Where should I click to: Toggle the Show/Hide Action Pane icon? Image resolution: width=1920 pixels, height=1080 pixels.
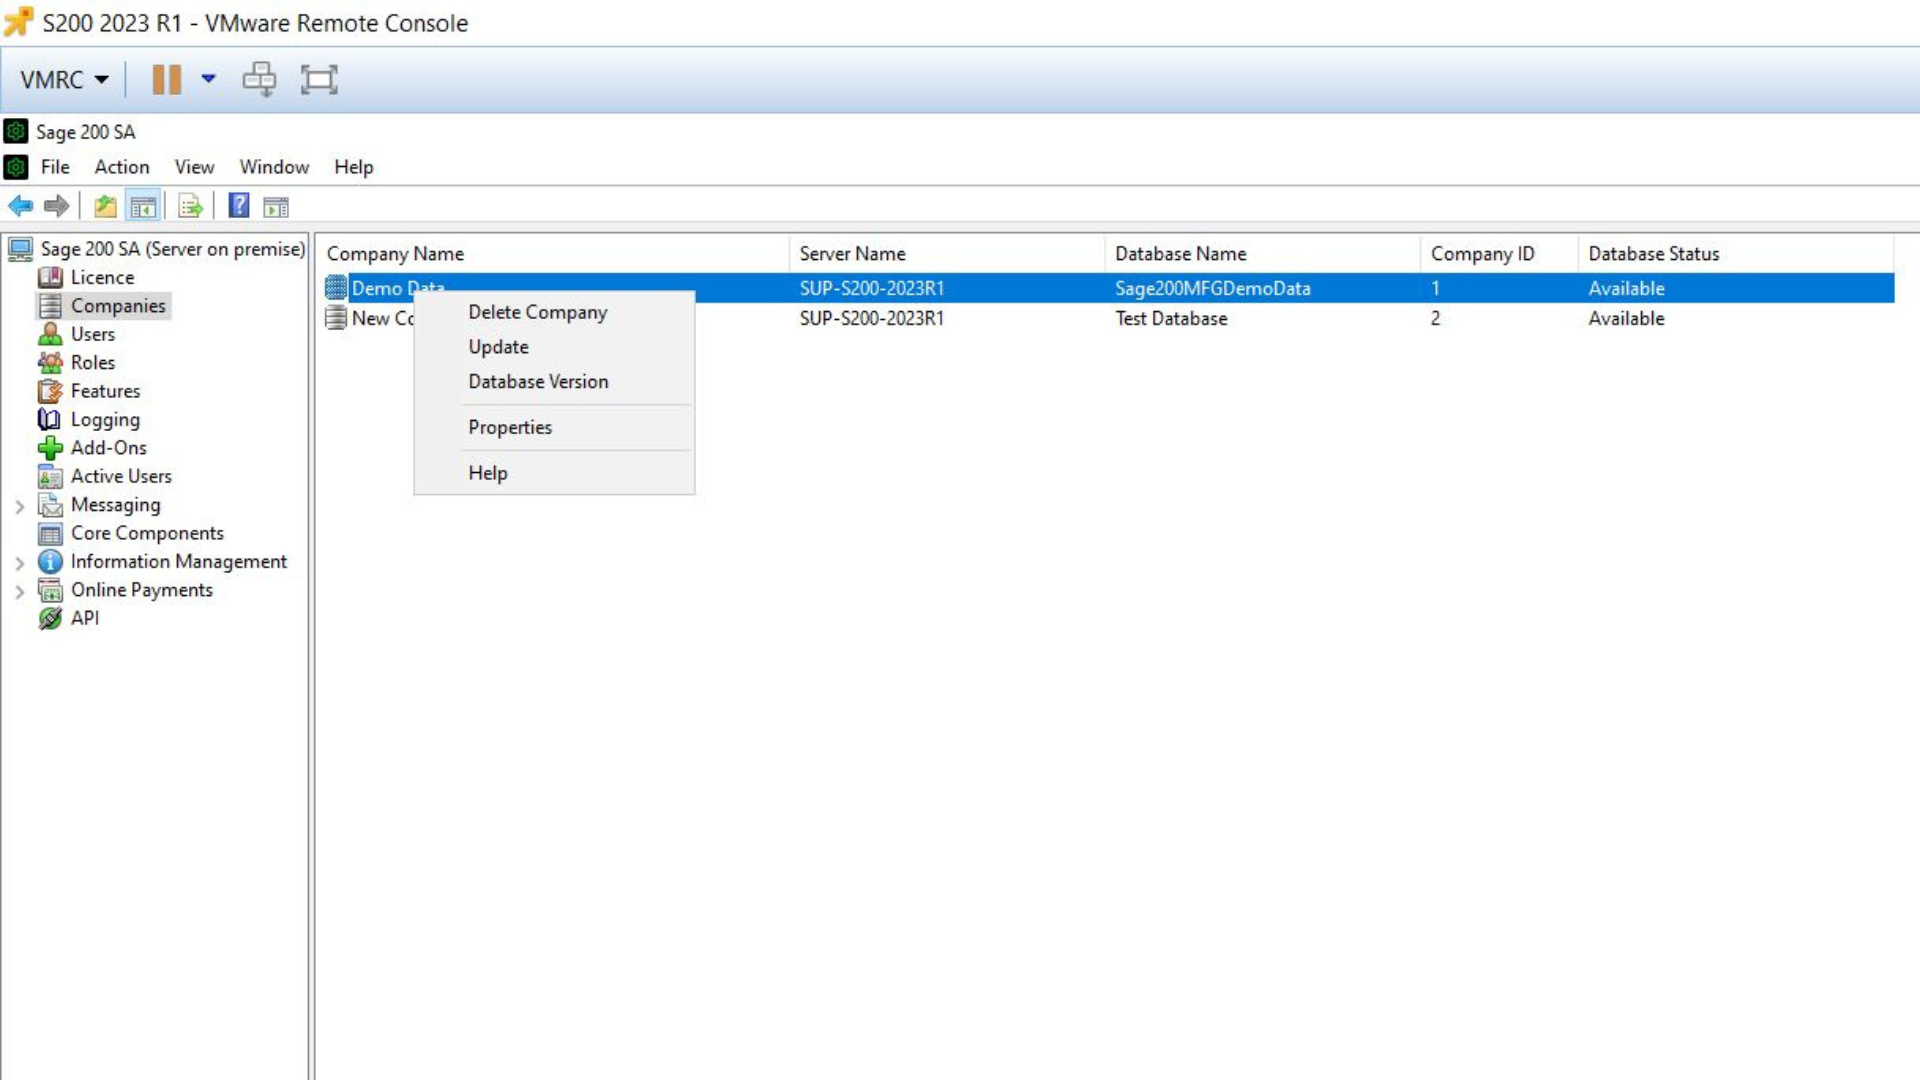point(276,207)
